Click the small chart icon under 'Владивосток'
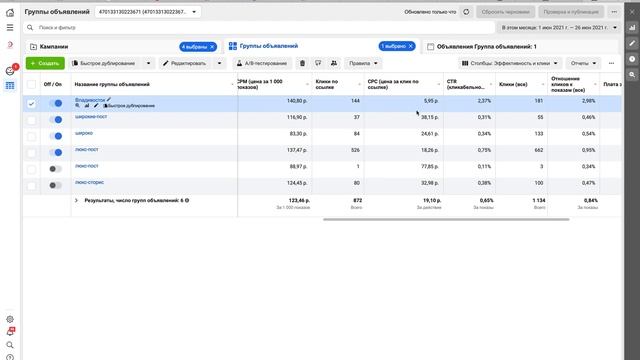This screenshot has height=360, width=640. coord(87,106)
